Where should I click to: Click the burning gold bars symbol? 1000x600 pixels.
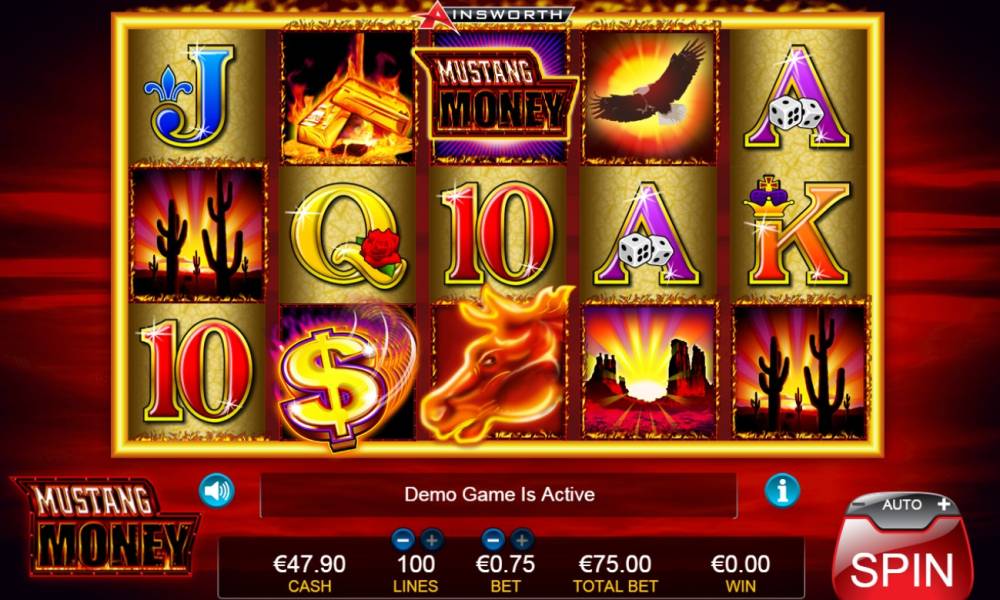coord(347,98)
